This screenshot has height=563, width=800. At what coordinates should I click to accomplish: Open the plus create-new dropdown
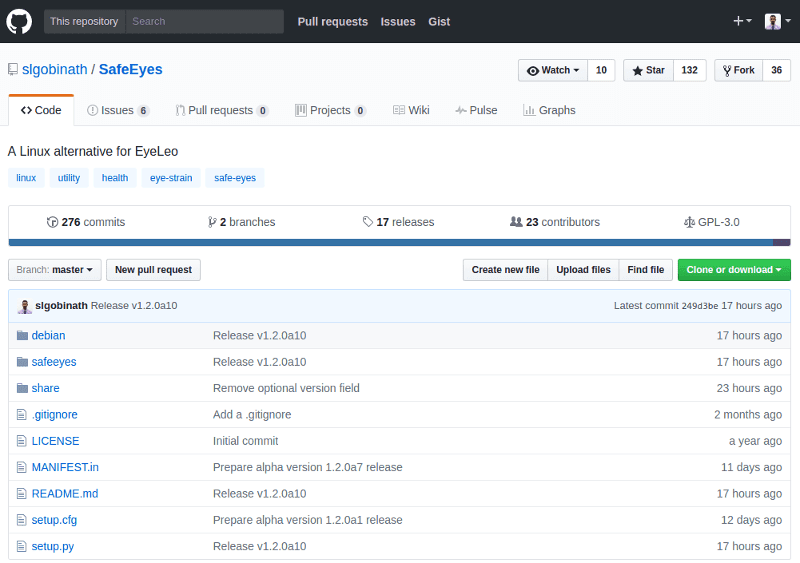click(x=742, y=21)
